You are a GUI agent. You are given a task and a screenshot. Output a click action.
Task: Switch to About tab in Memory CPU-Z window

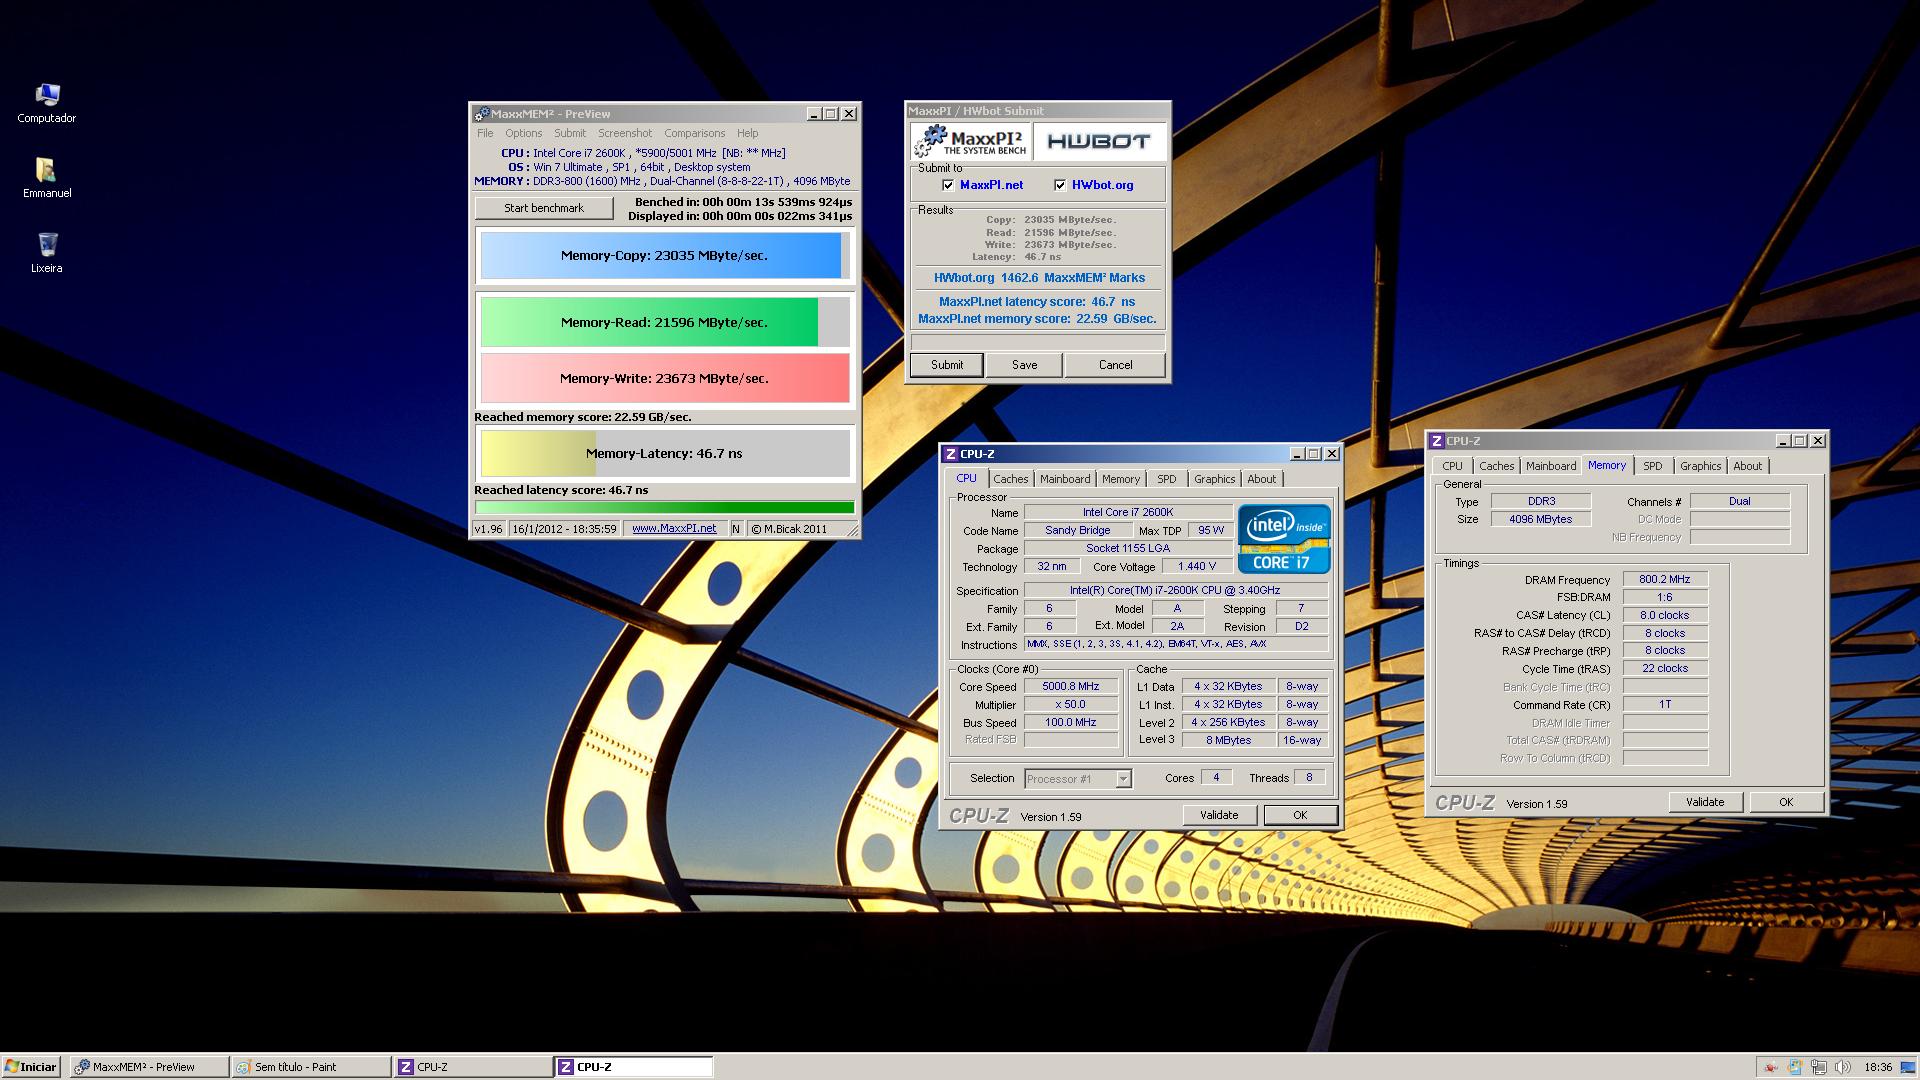pyautogui.click(x=1748, y=466)
